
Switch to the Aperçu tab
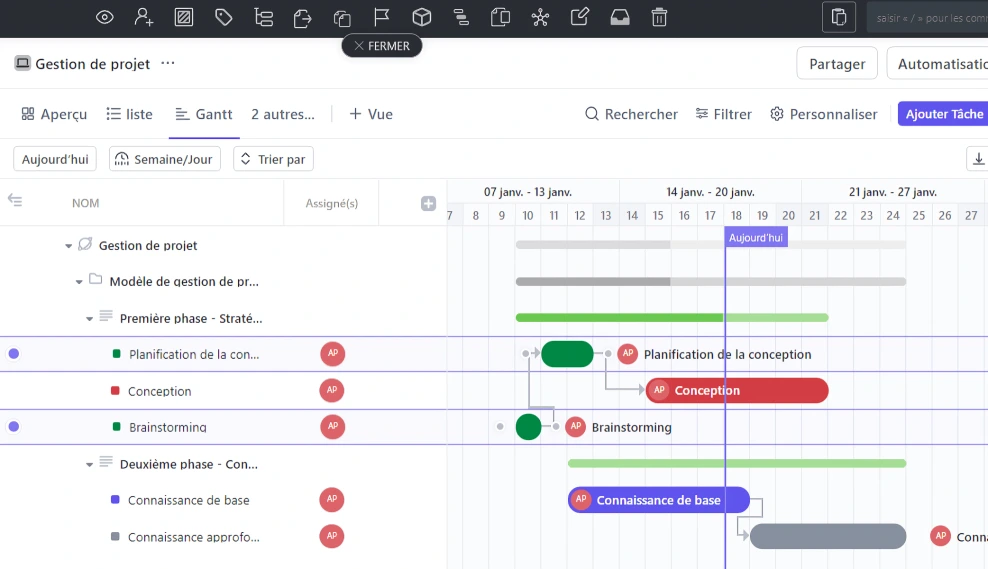54,114
